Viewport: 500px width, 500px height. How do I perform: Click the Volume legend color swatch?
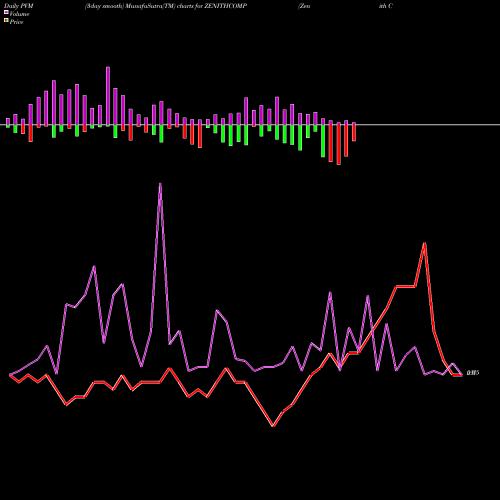pyautogui.click(x=6, y=13)
